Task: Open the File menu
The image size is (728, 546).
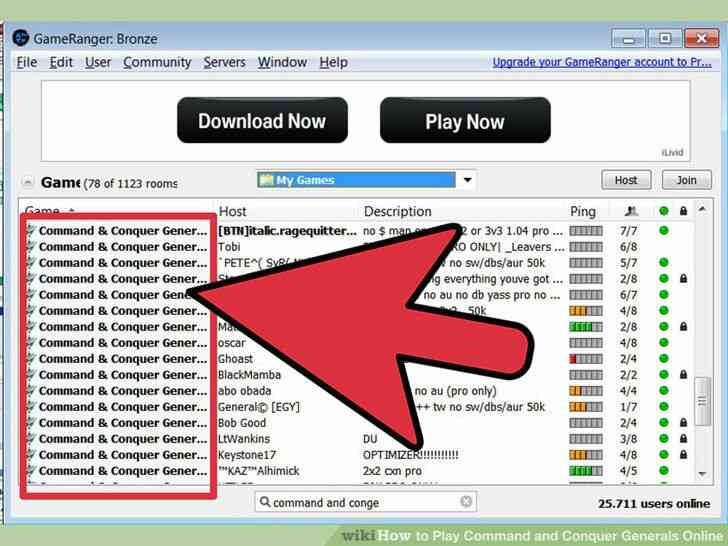Action: (26, 62)
